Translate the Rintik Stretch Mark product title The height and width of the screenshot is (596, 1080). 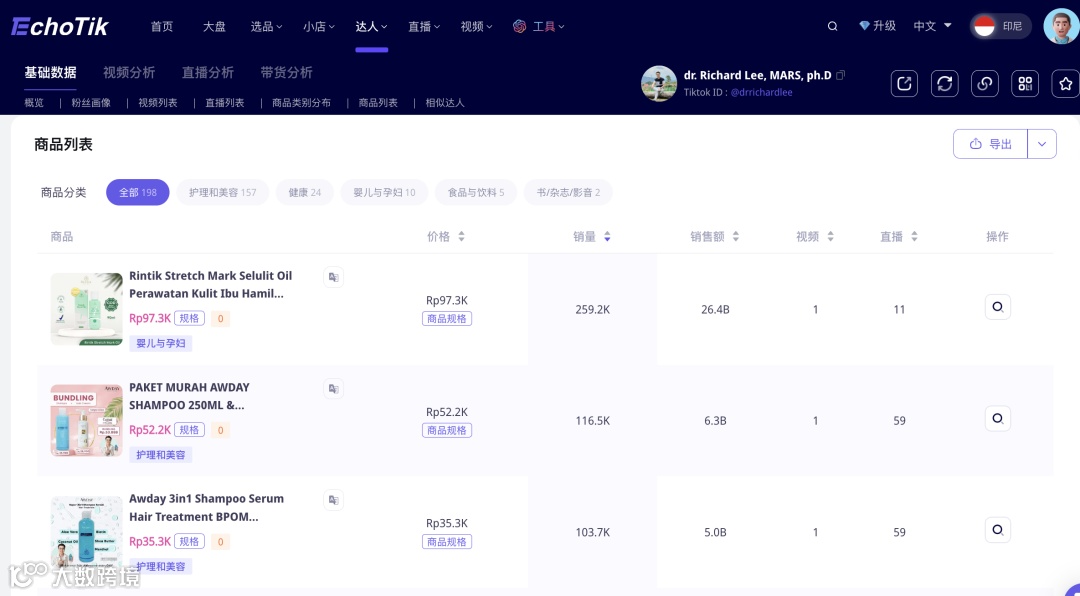click(333, 277)
